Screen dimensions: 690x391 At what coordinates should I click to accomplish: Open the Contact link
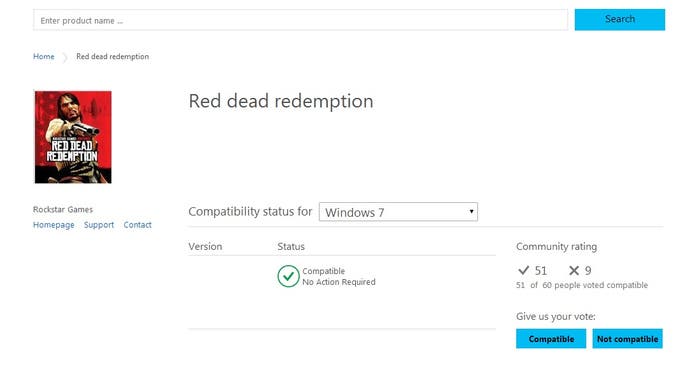tap(137, 225)
